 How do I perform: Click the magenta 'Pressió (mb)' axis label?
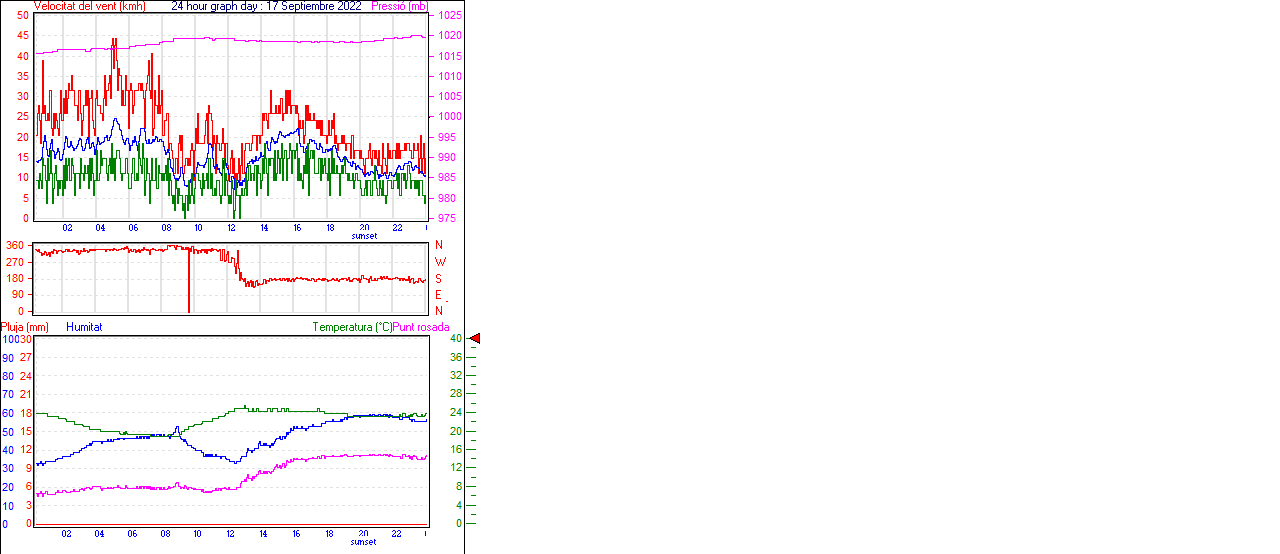(399, 6)
